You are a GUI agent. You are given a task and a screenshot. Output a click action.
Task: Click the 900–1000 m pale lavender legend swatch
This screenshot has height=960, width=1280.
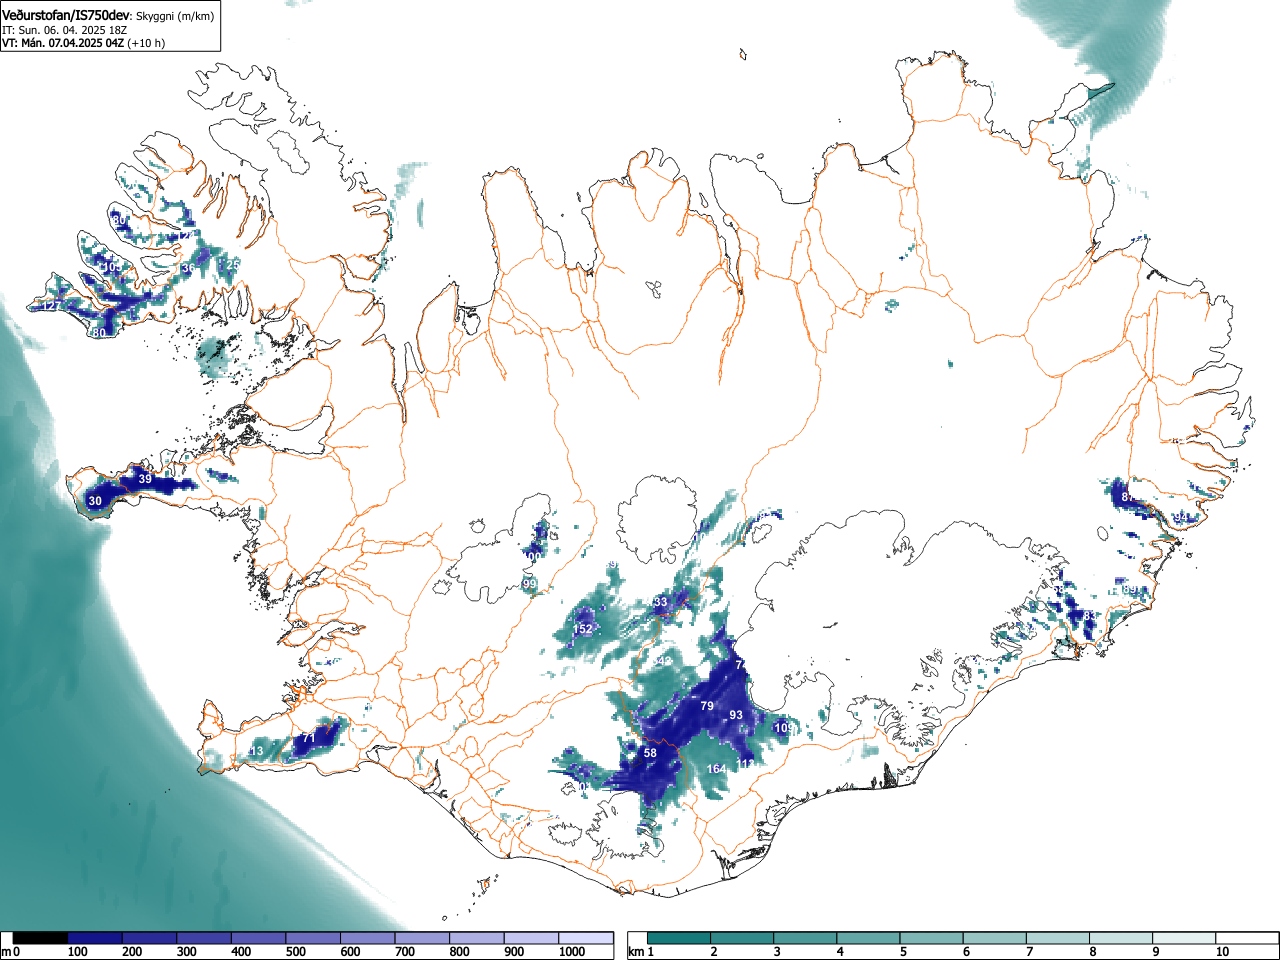point(531,938)
